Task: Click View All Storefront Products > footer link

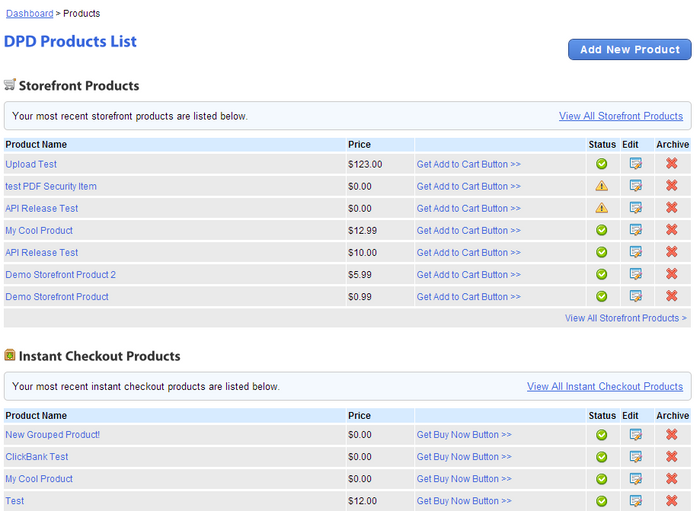Action: tap(625, 318)
